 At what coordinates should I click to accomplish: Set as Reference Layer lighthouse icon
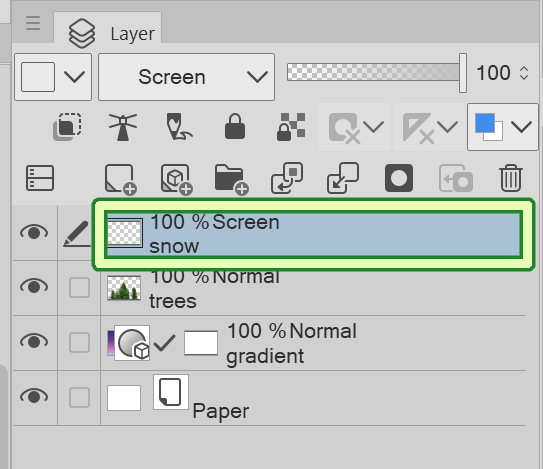click(x=123, y=127)
